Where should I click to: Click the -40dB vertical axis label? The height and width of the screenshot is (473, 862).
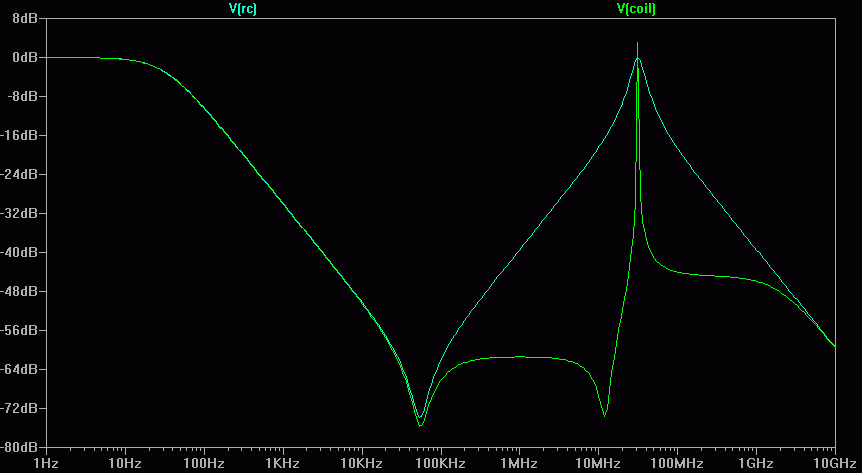[19, 252]
